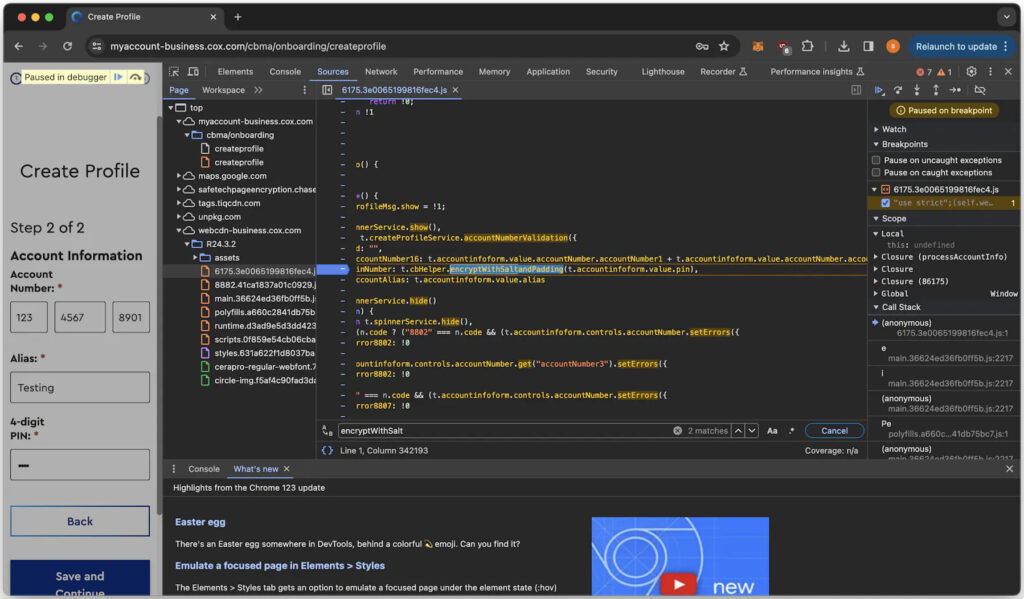Toggle the navigator sidebar icon

tap(327, 90)
